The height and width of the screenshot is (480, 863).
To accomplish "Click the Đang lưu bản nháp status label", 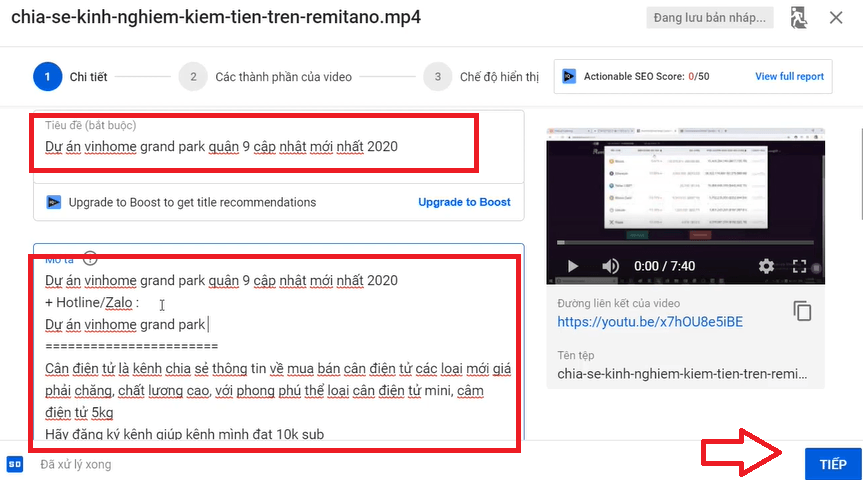I will [709, 18].
